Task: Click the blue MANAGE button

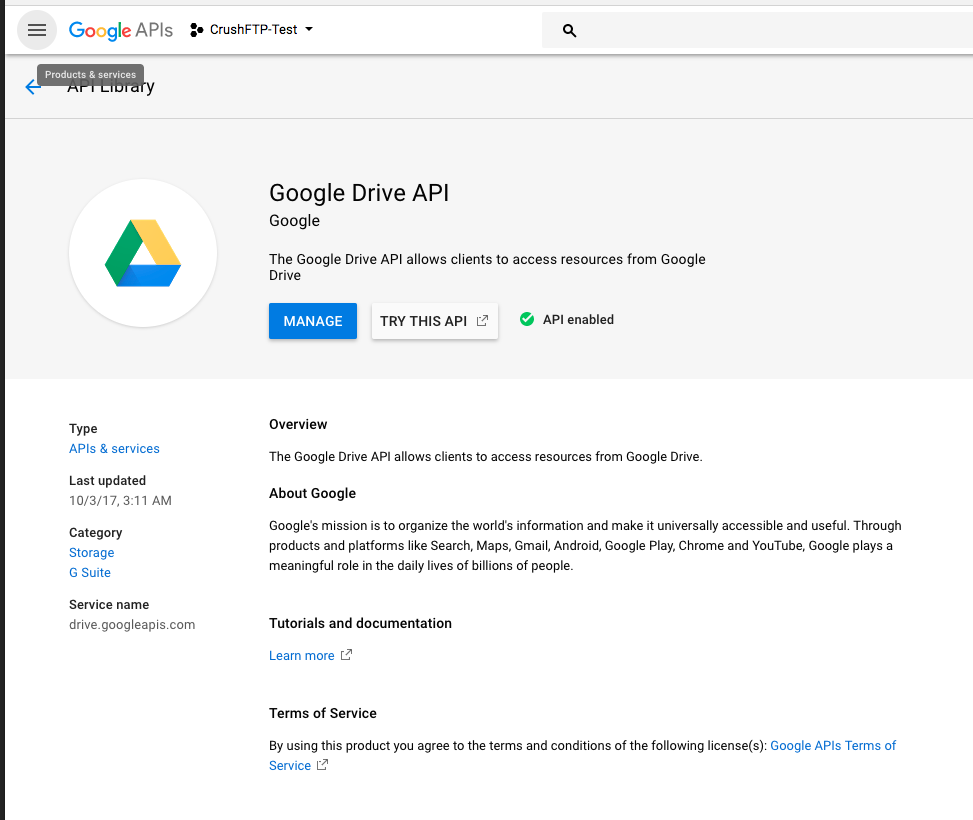Action: 313,321
